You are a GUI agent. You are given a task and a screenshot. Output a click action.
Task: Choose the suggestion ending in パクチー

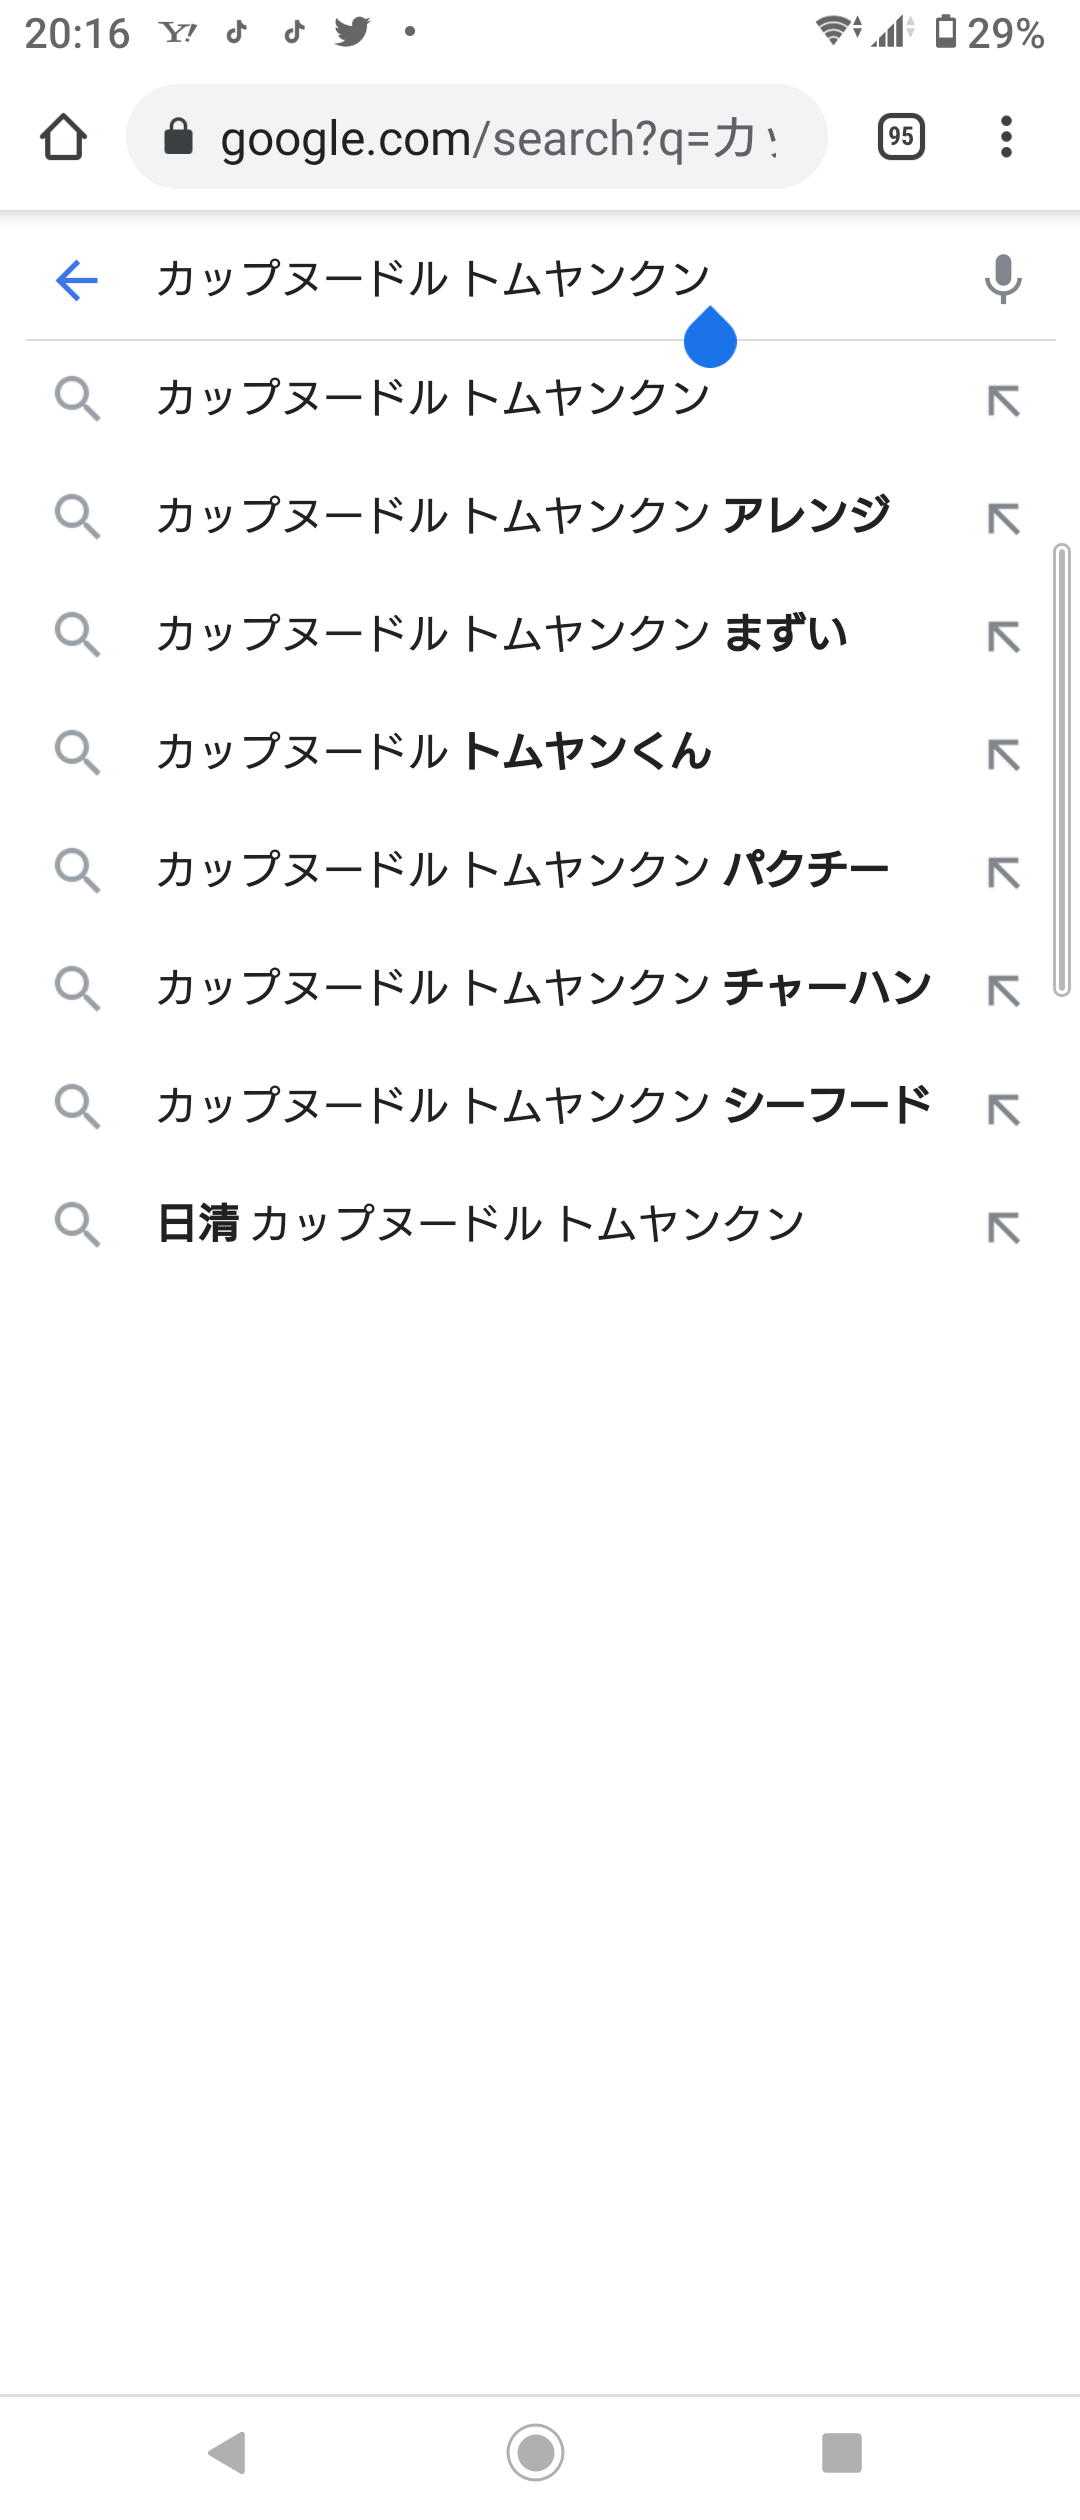(x=523, y=870)
